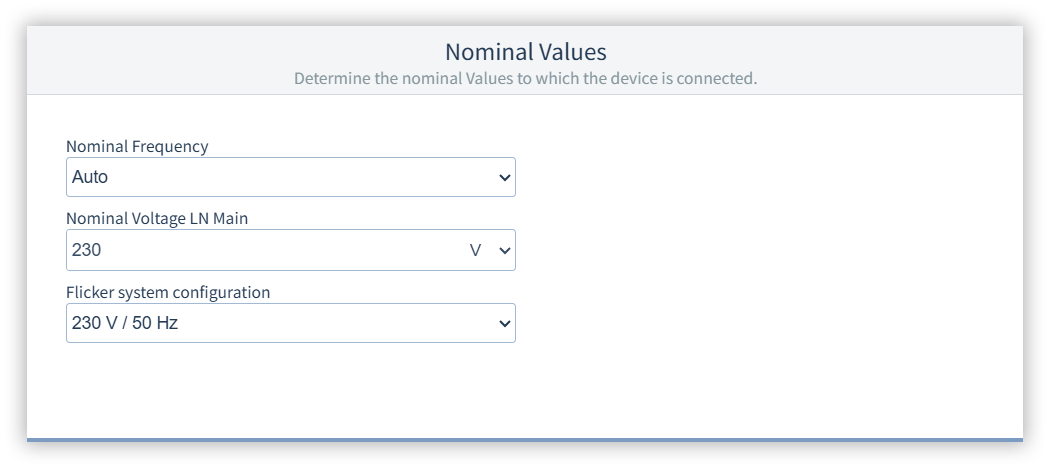Click the "Flicker system configuration" label
Screen dimensions: 1049x467
(x=168, y=293)
